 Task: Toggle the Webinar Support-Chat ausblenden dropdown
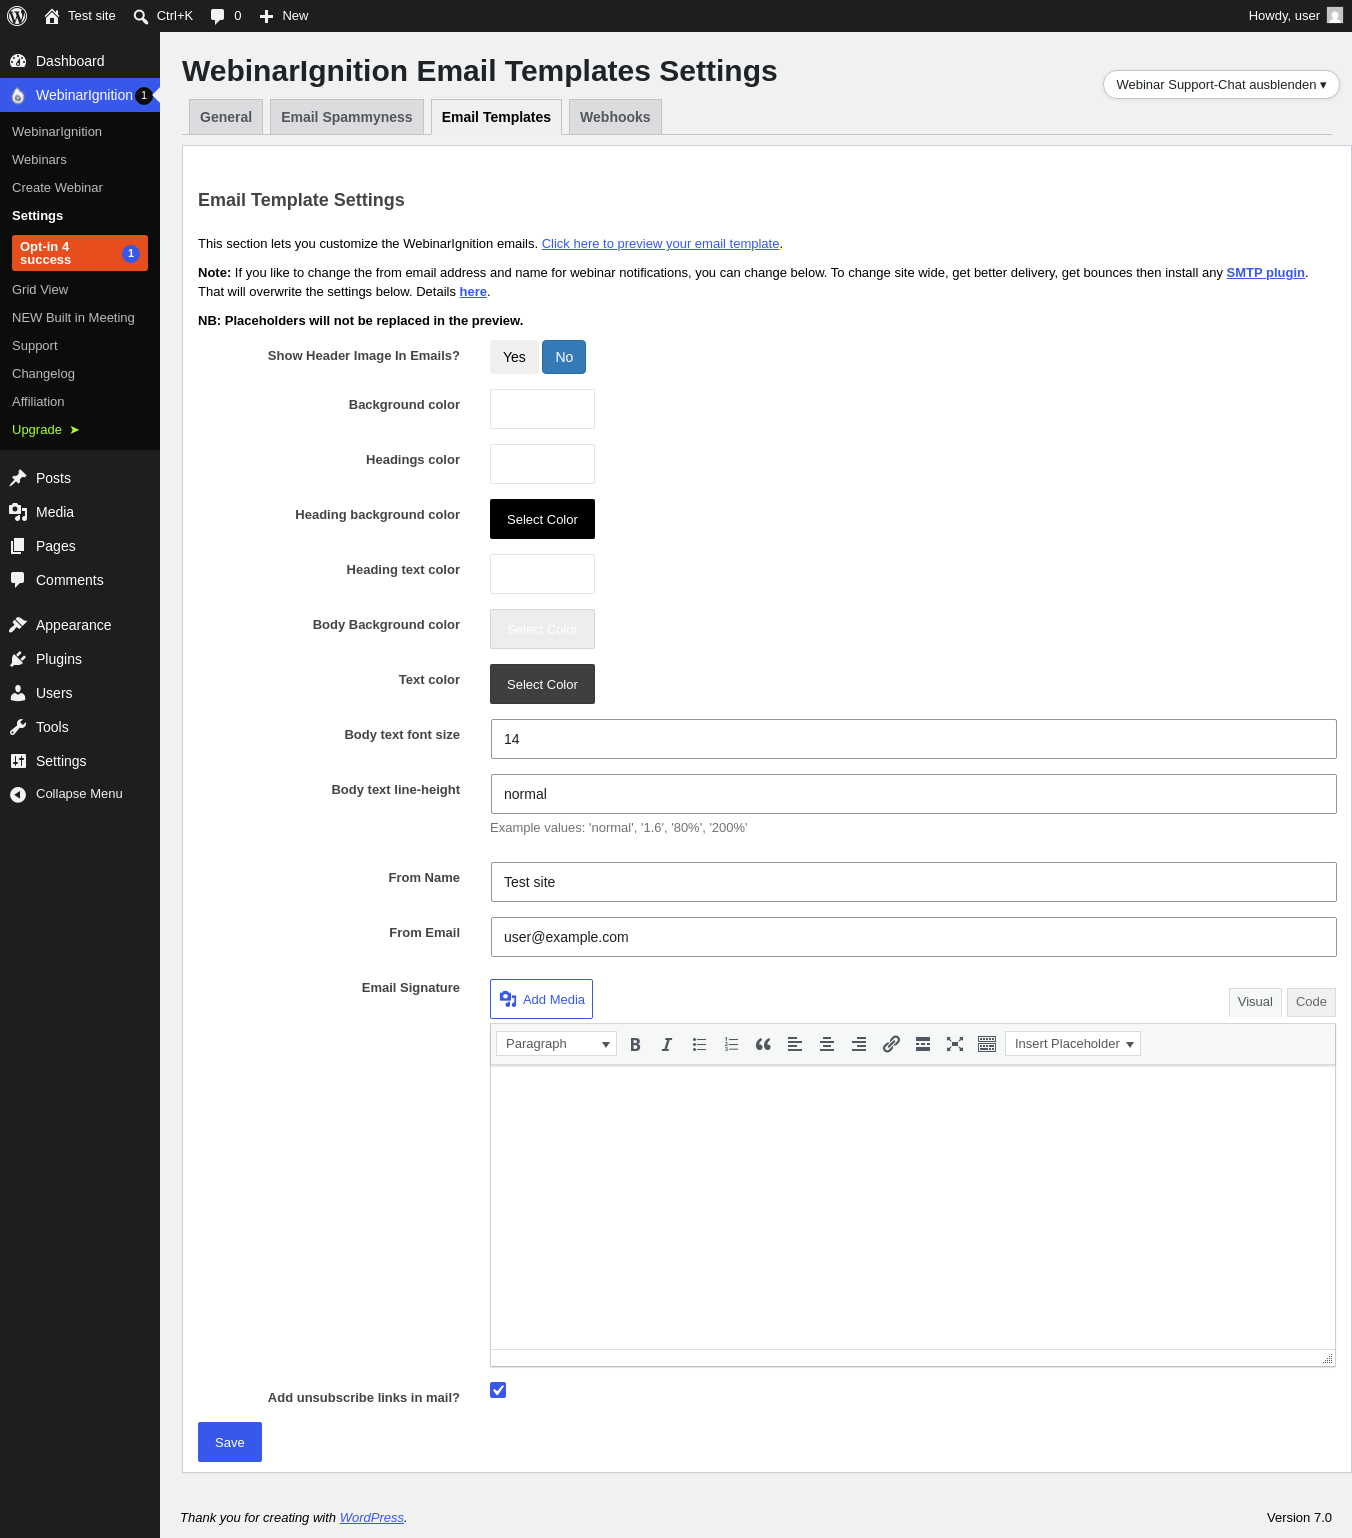tap(1221, 85)
